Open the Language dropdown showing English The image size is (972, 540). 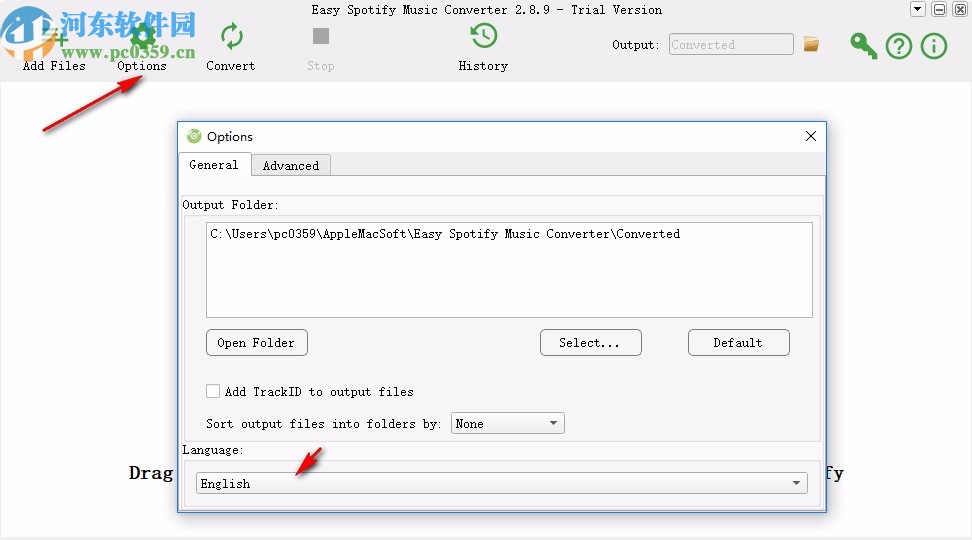[x=501, y=483]
